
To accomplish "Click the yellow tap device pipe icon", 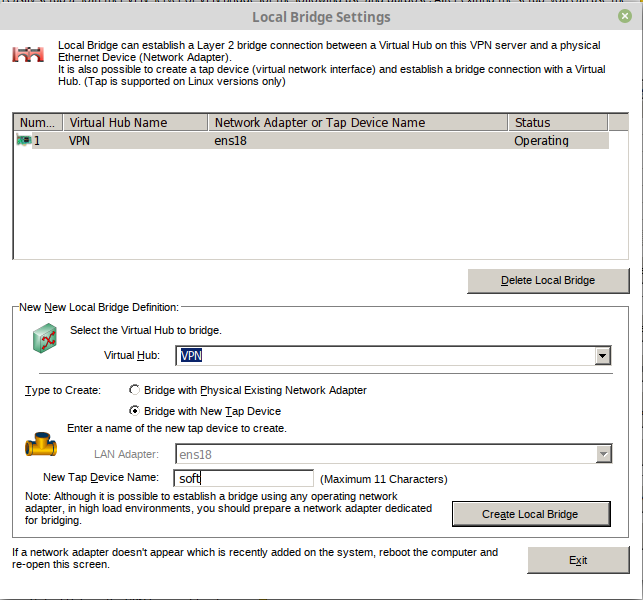I will coord(41,444).
